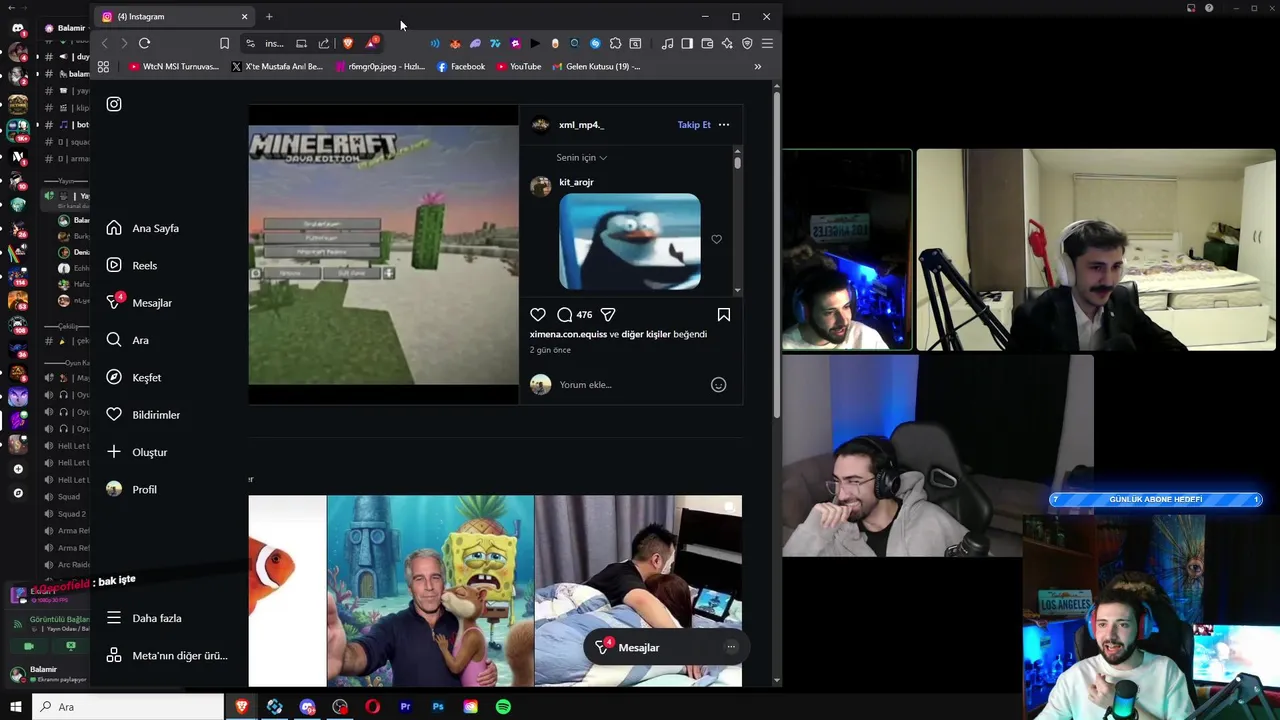Open a new browser tab
Viewport: 1280px width, 720px height.
(x=269, y=16)
